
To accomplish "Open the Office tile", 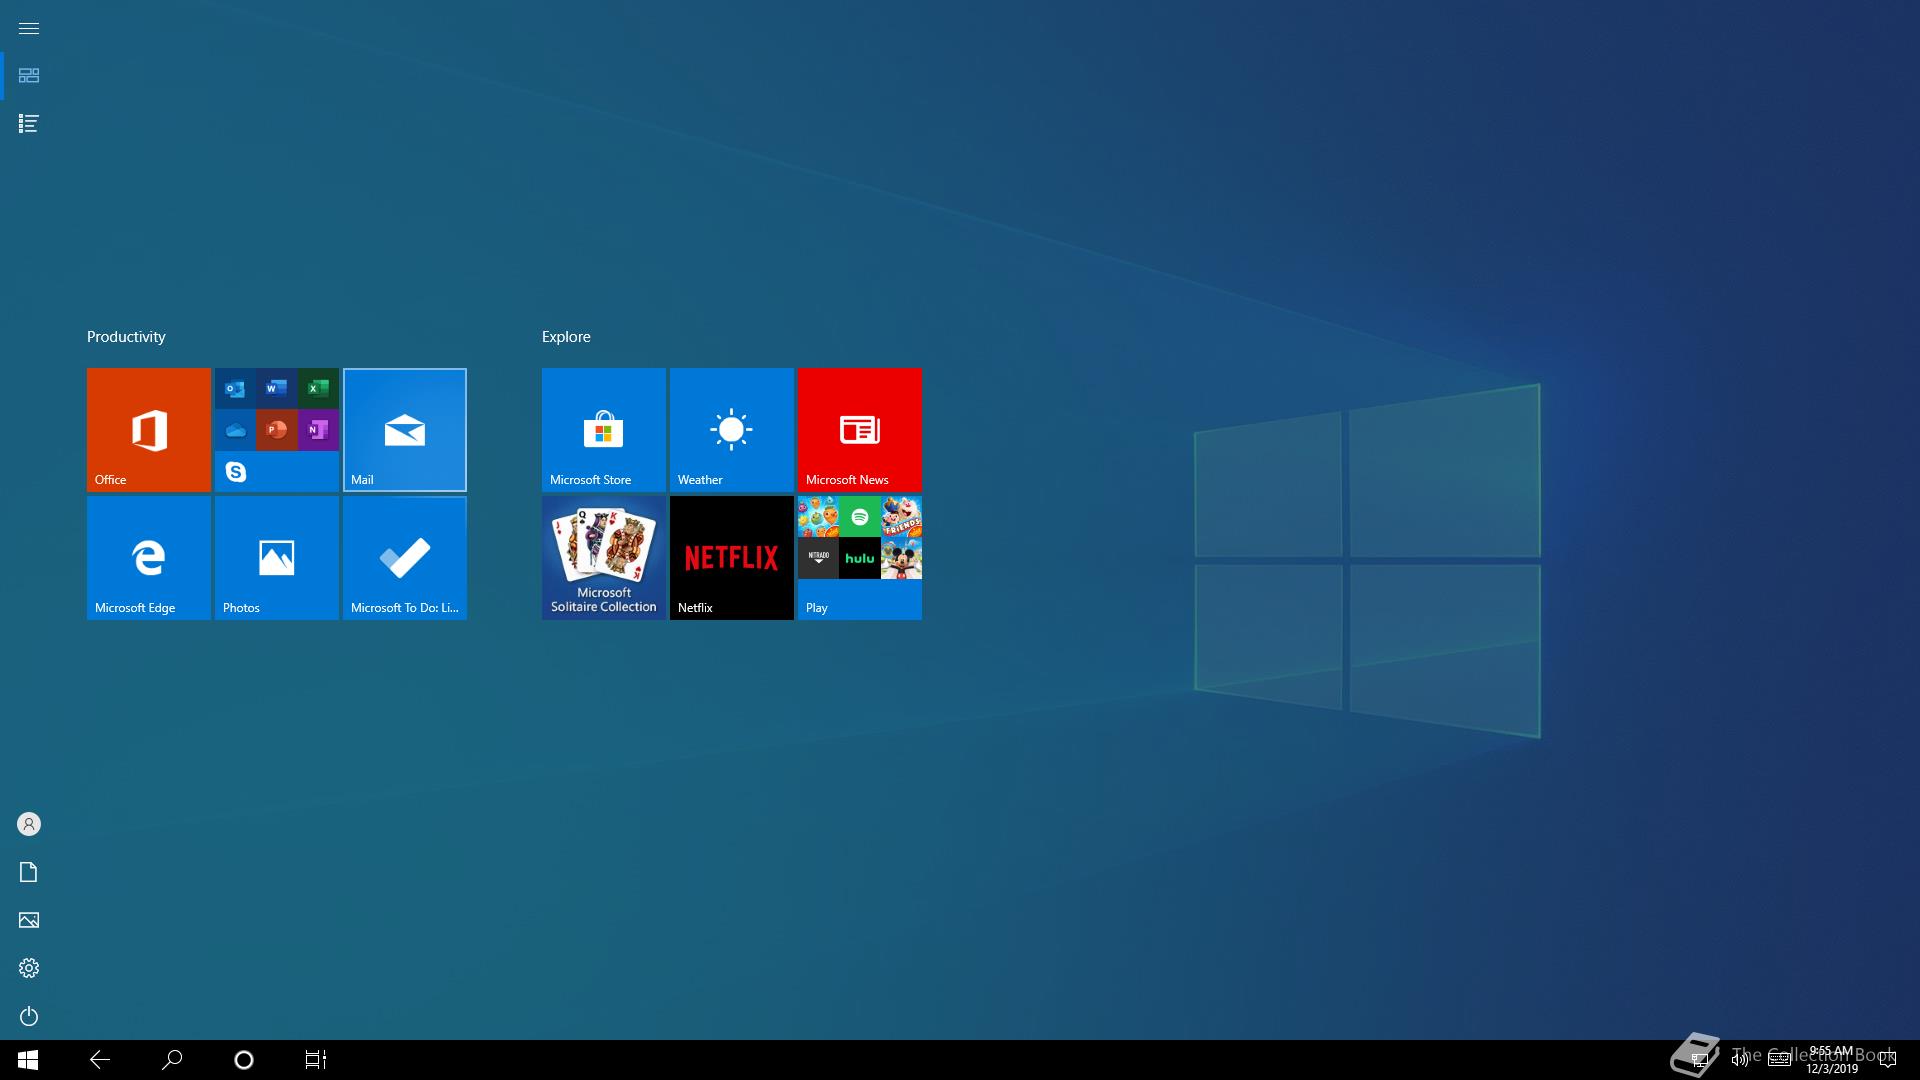I will (x=149, y=430).
